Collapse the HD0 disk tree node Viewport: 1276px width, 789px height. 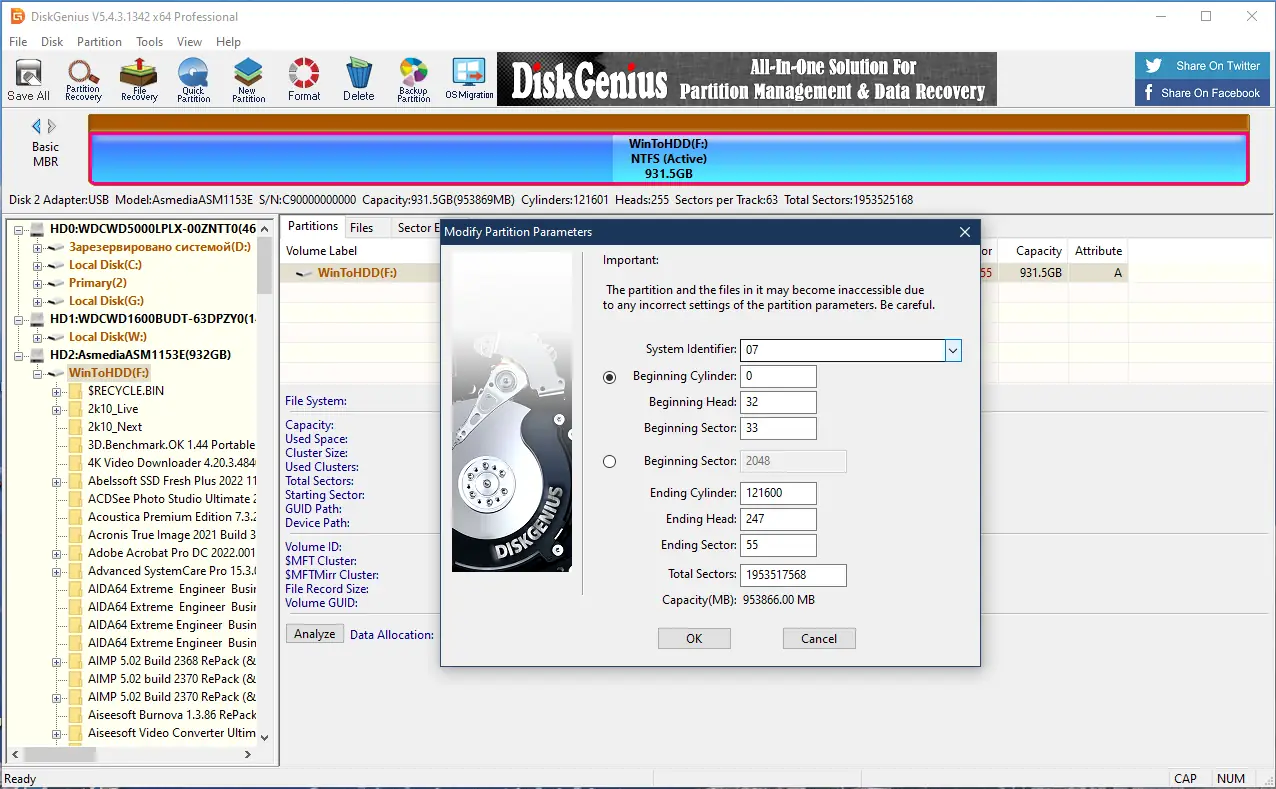(19, 229)
